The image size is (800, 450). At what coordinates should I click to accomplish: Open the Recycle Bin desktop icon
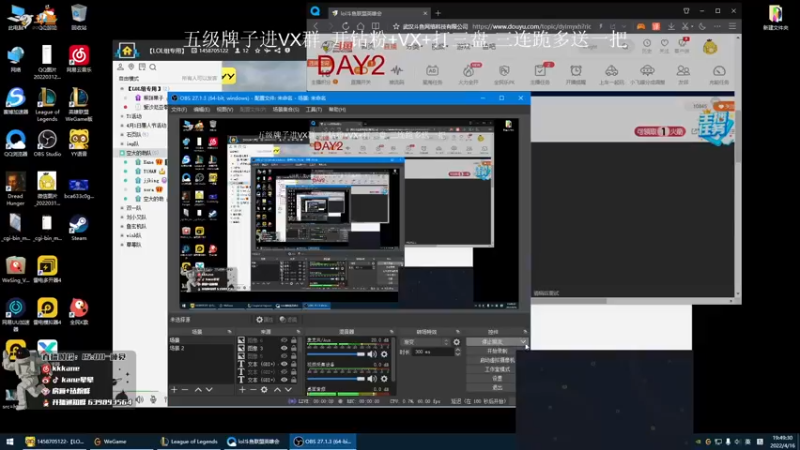(x=79, y=17)
